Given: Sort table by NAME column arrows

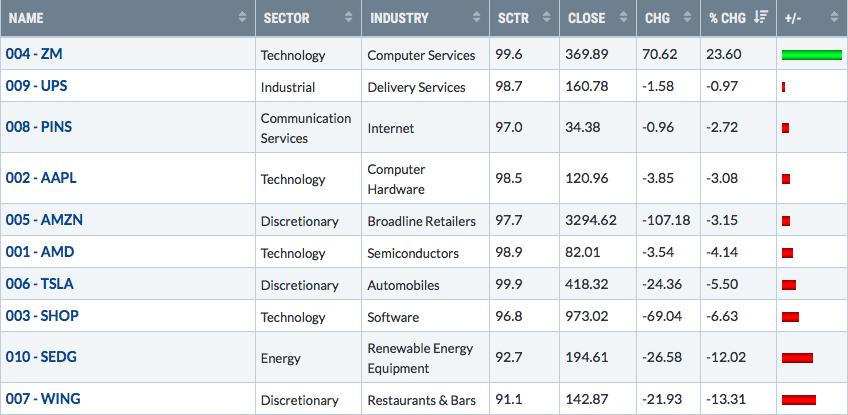Looking at the screenshot, I should click(242, 17).
